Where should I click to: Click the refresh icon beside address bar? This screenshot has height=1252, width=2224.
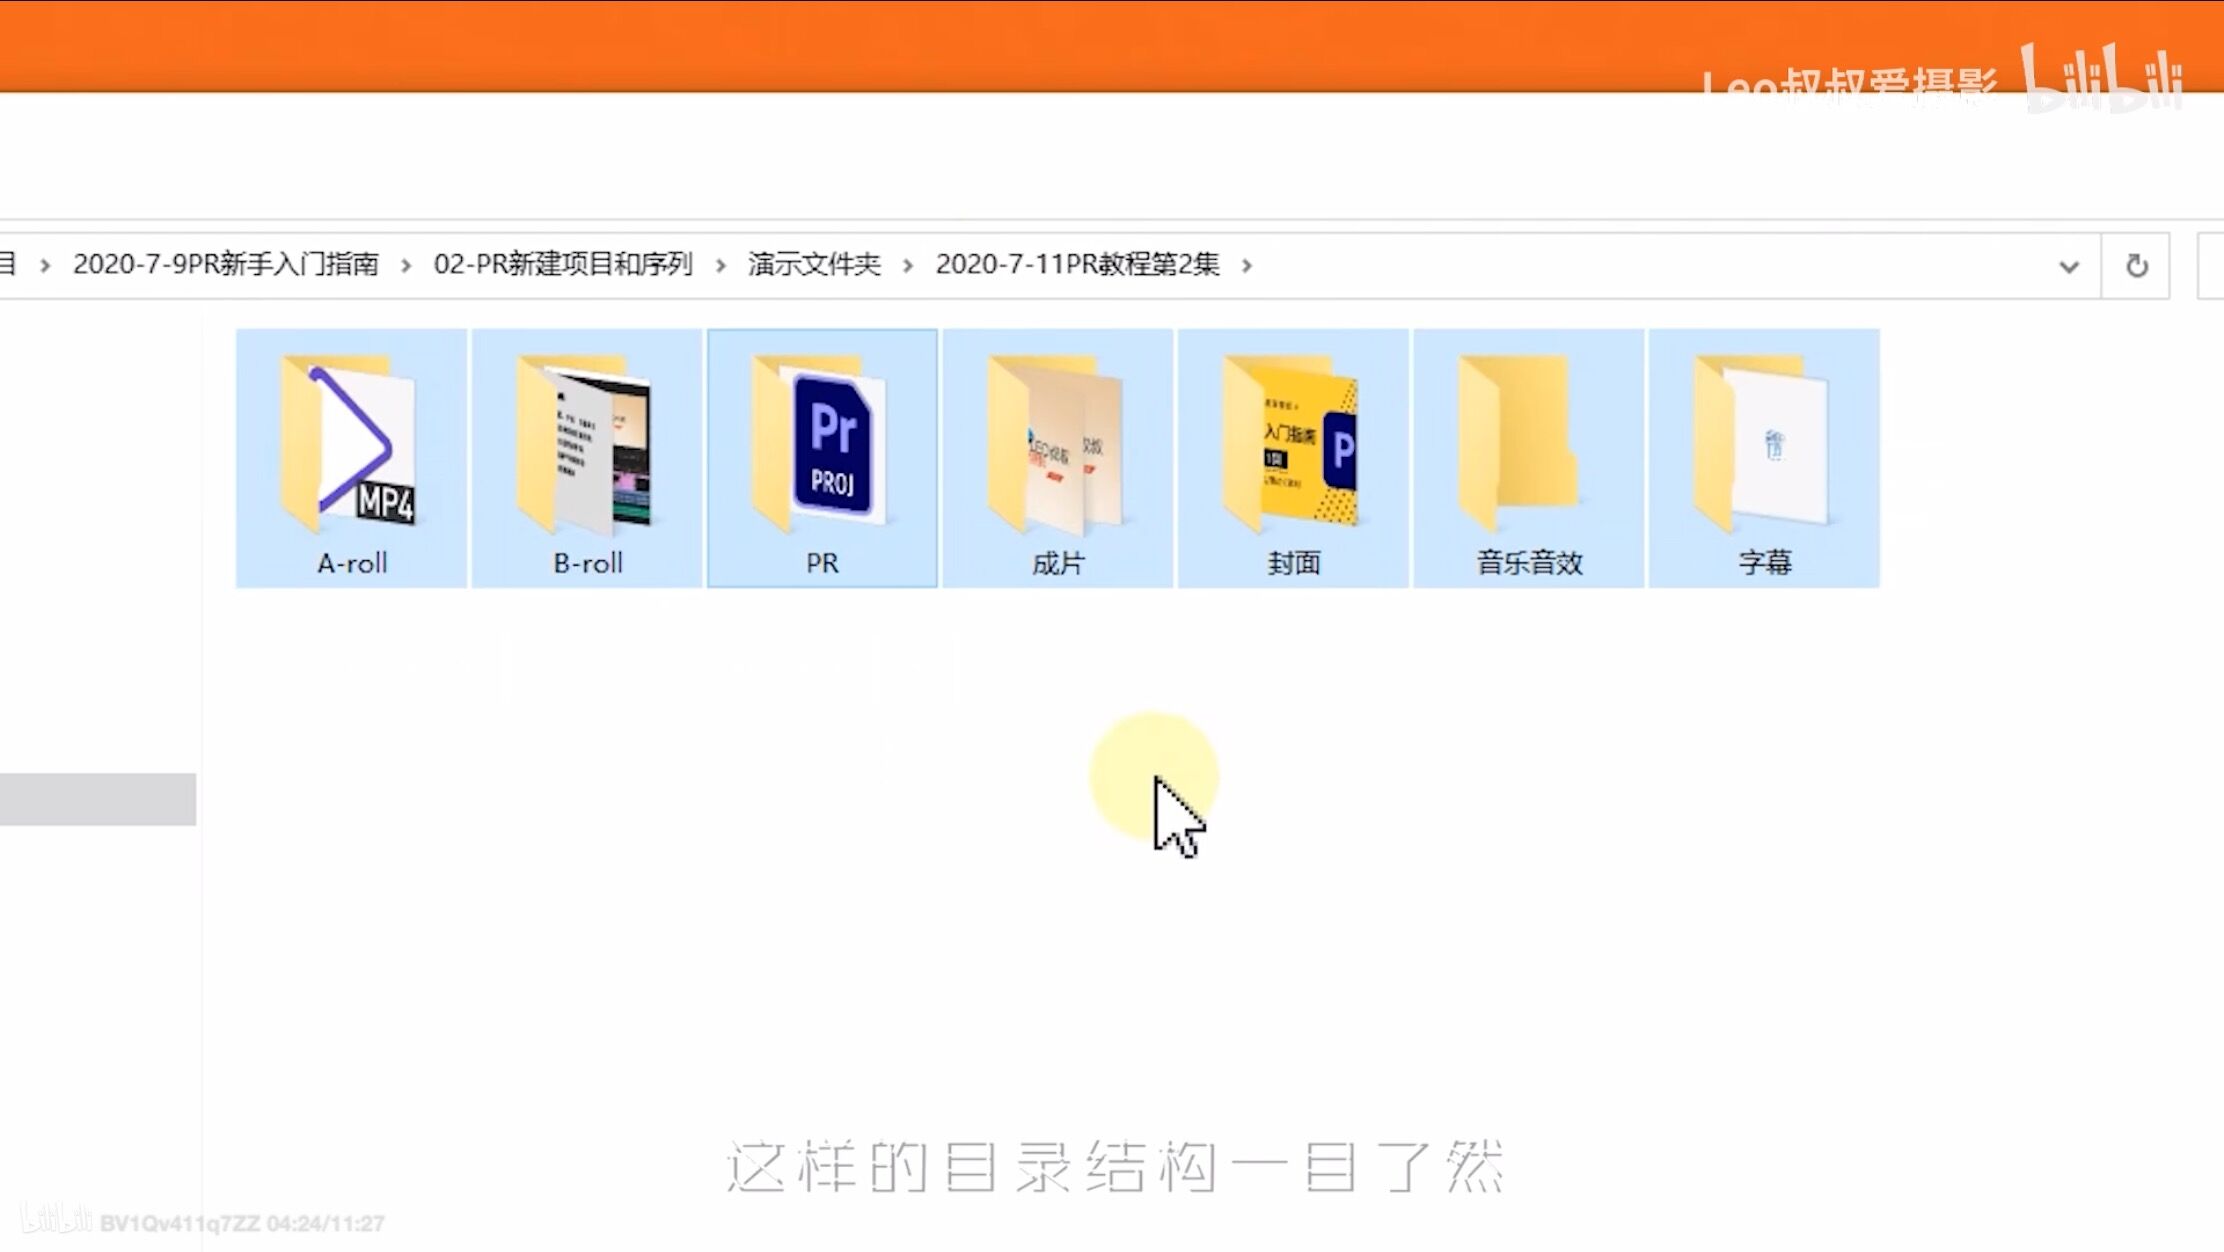coord(2136,266)
